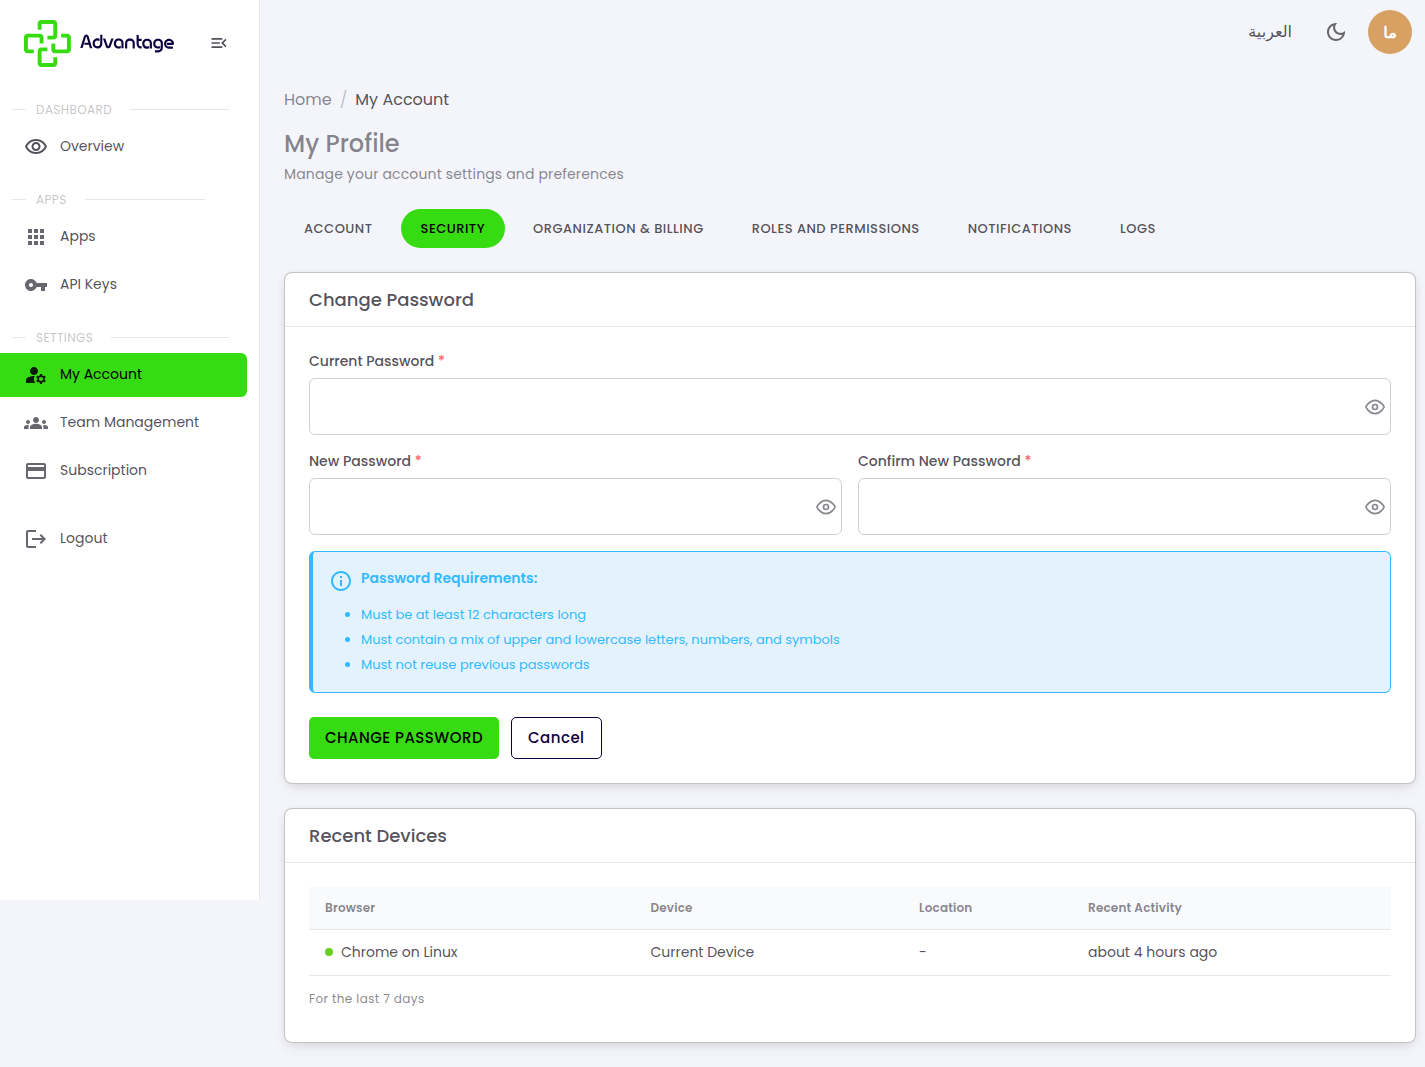This screenshot has height=1067, width=1425.
Task: Click the API Keys key icon
Action: click(x=36, y=285)
